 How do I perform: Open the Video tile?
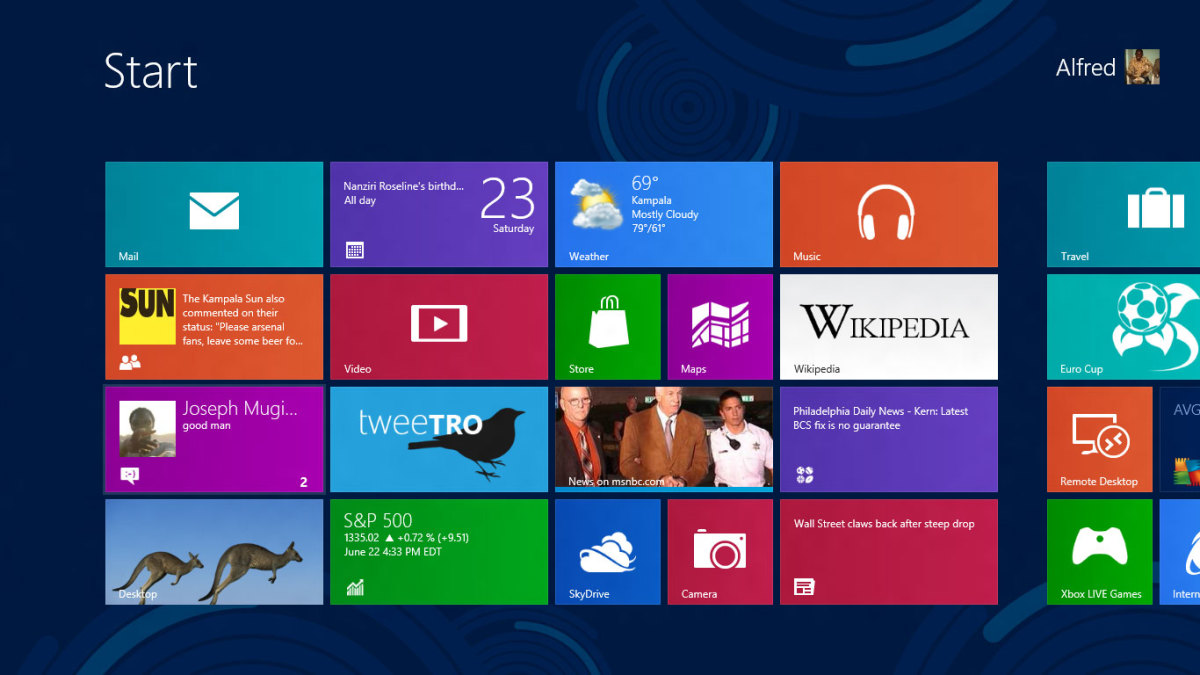click(x=438, y=326)
